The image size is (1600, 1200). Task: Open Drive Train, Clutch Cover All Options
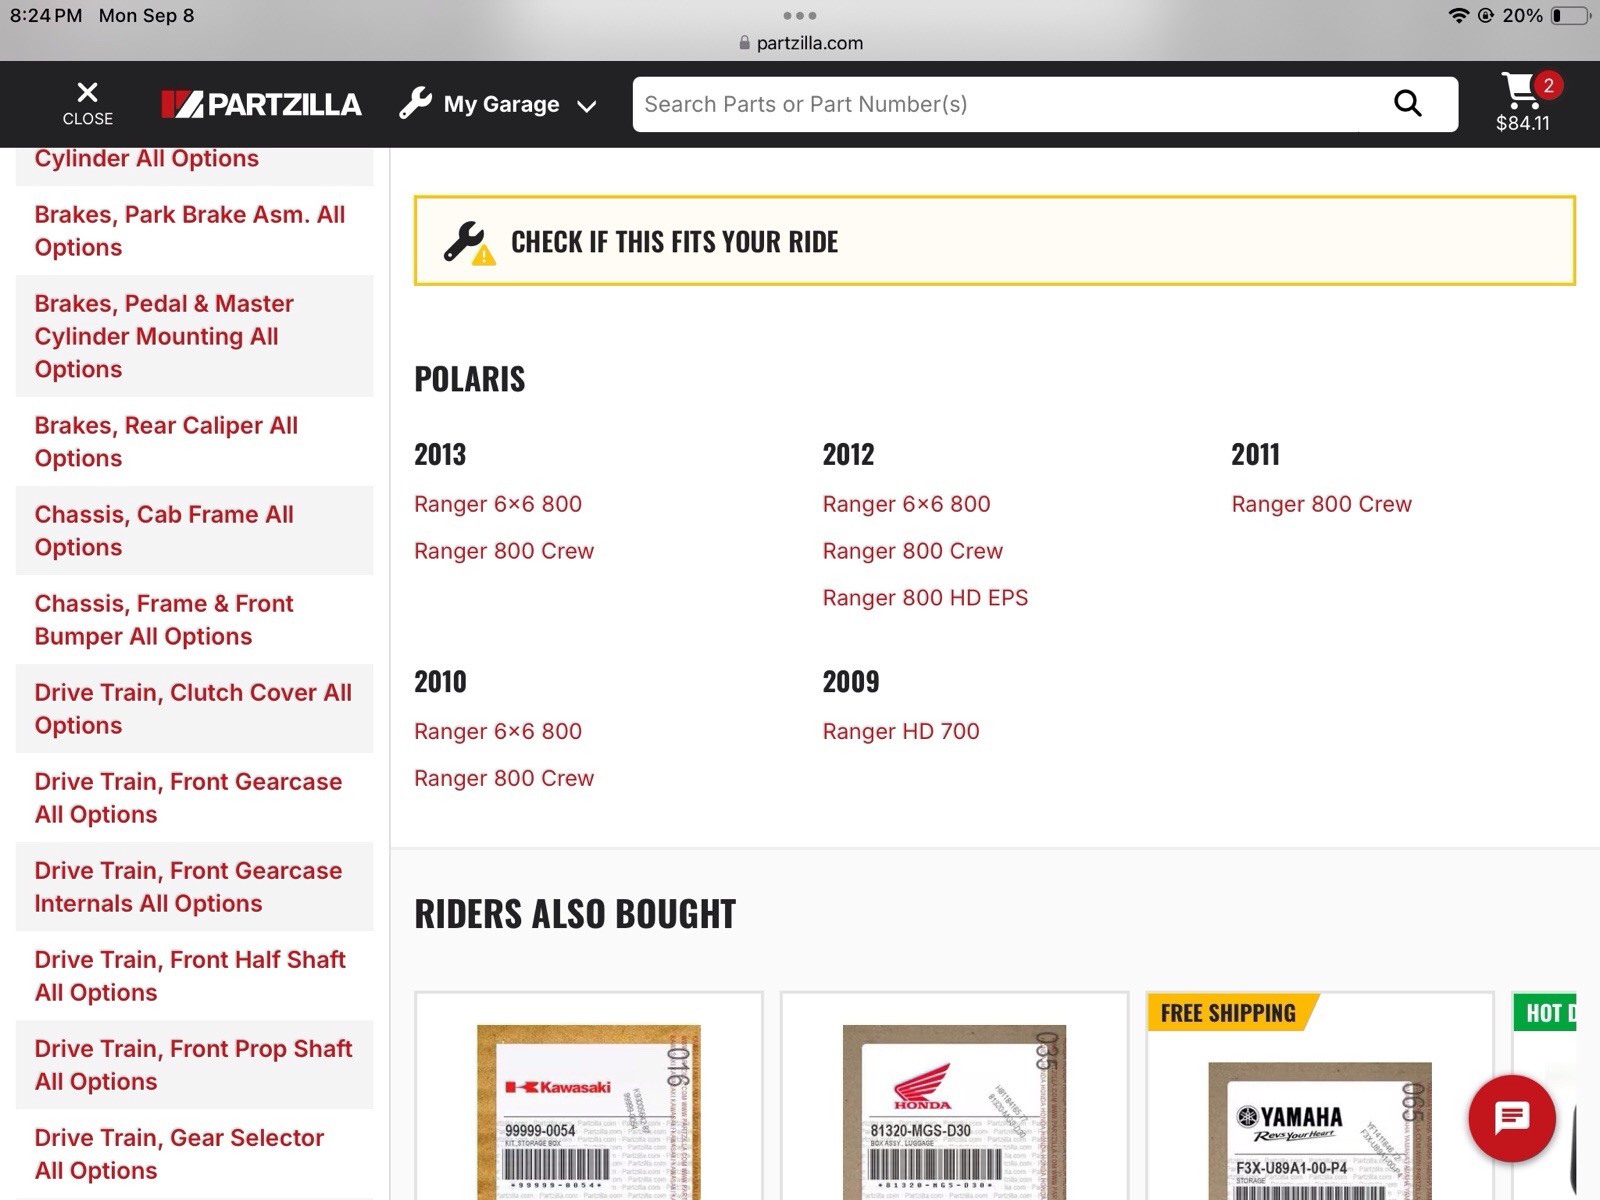tap(195, 709)
